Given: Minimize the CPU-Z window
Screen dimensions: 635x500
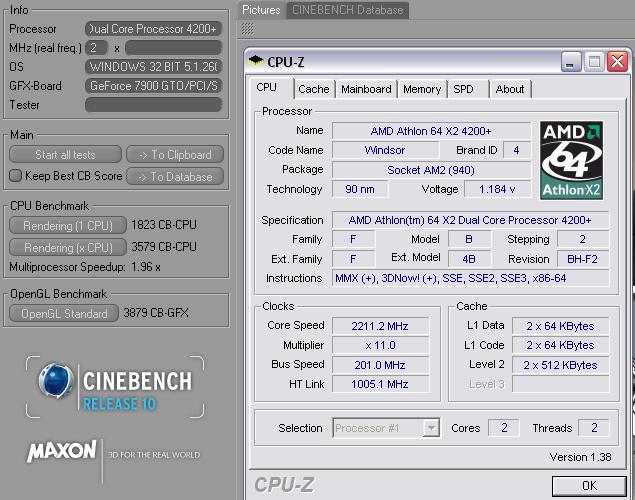Looking at the screenshot, I should [x=571, y=62].
